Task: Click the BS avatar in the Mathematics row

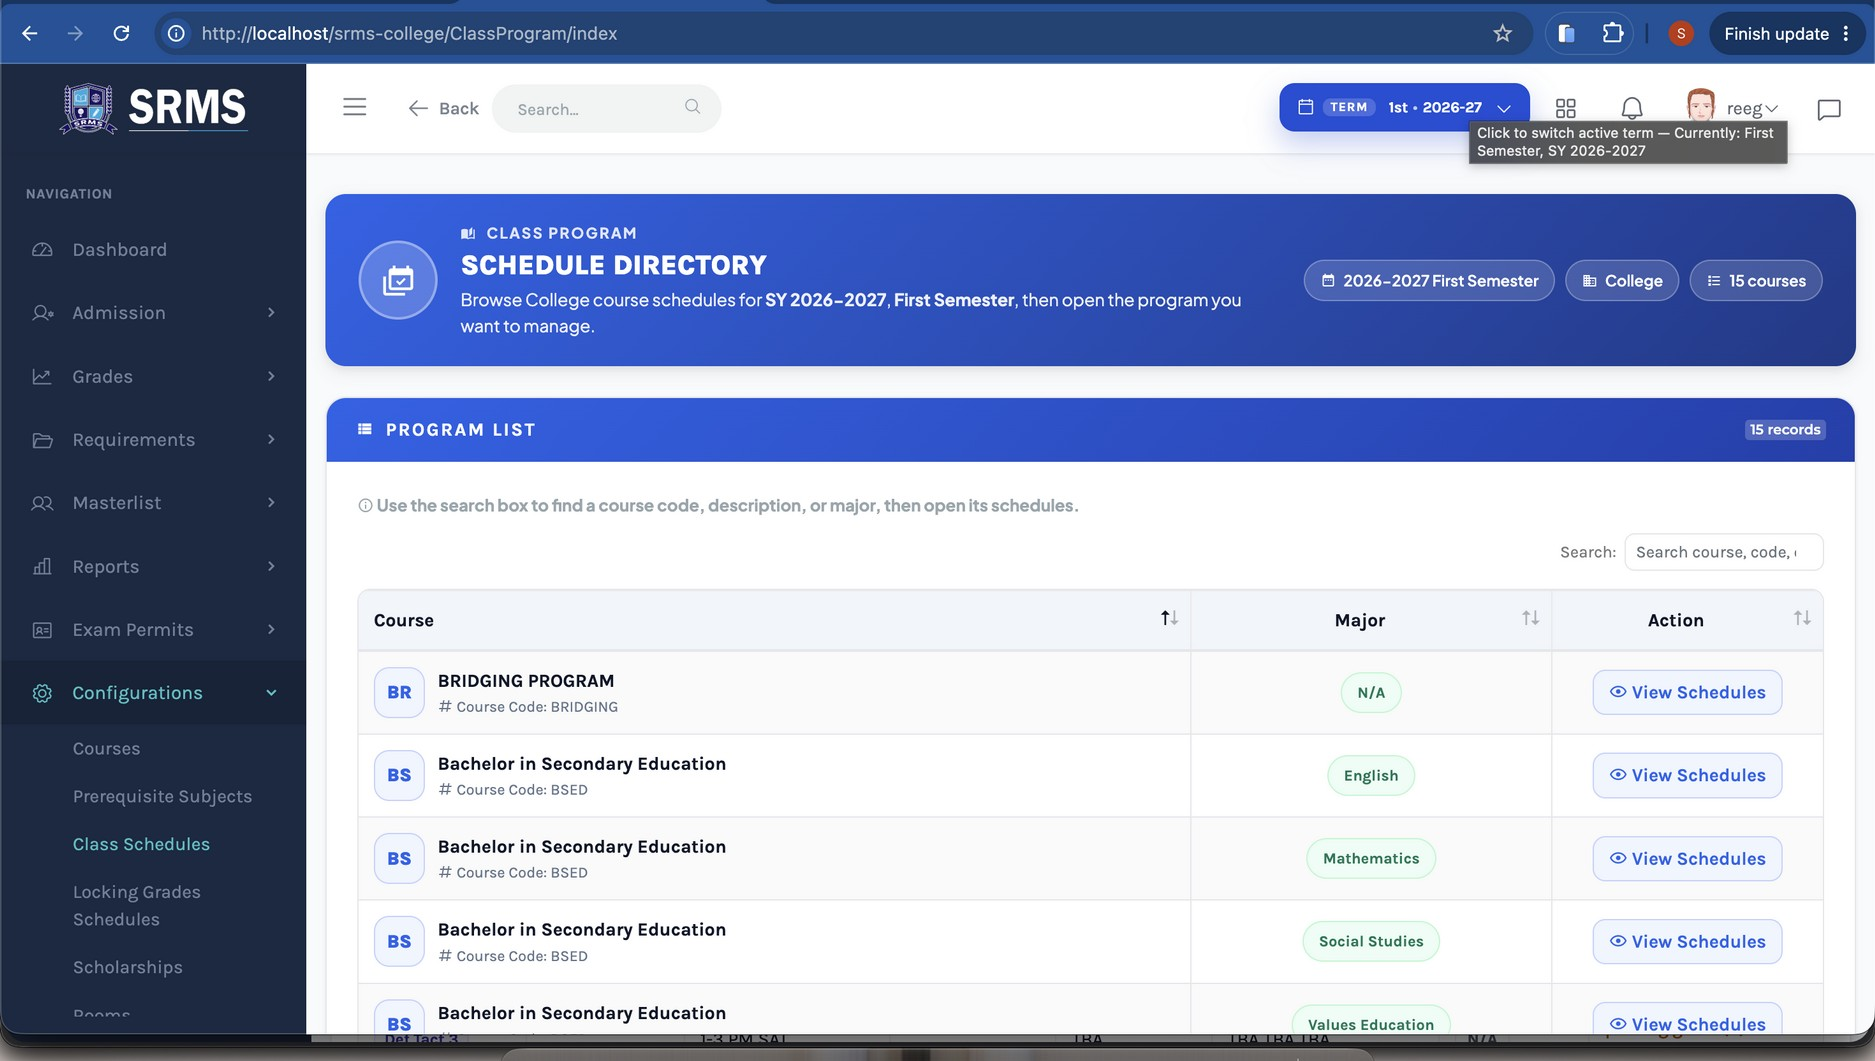Action: click(399, 858)
